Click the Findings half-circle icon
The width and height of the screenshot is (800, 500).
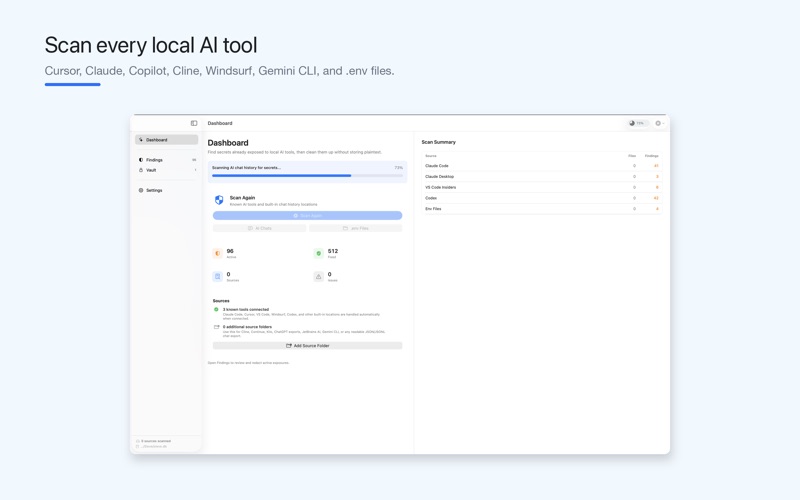141,160
